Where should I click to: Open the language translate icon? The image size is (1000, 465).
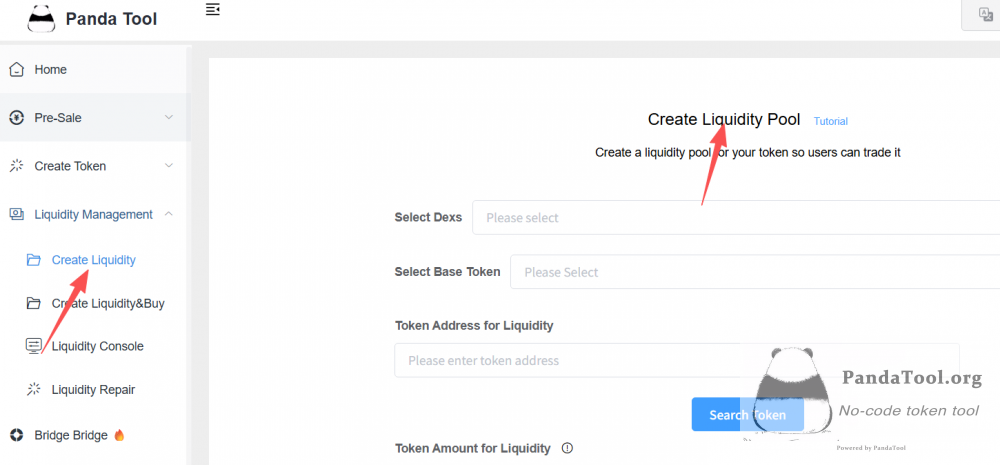(x=985, y=15)
